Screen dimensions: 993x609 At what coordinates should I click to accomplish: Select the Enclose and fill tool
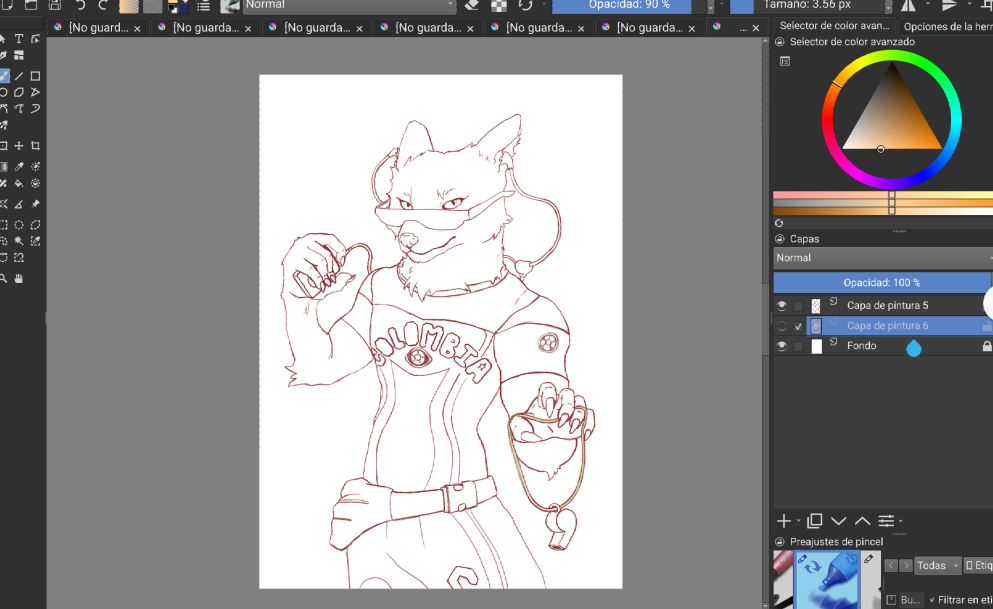35,184
